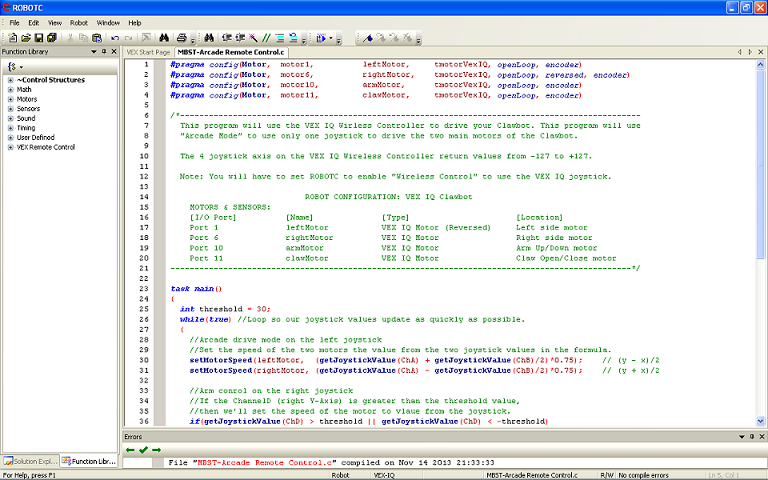Open the Function Library panel dropdown arrow
This screenshot has height=480, width=768.
pos(94,51)
